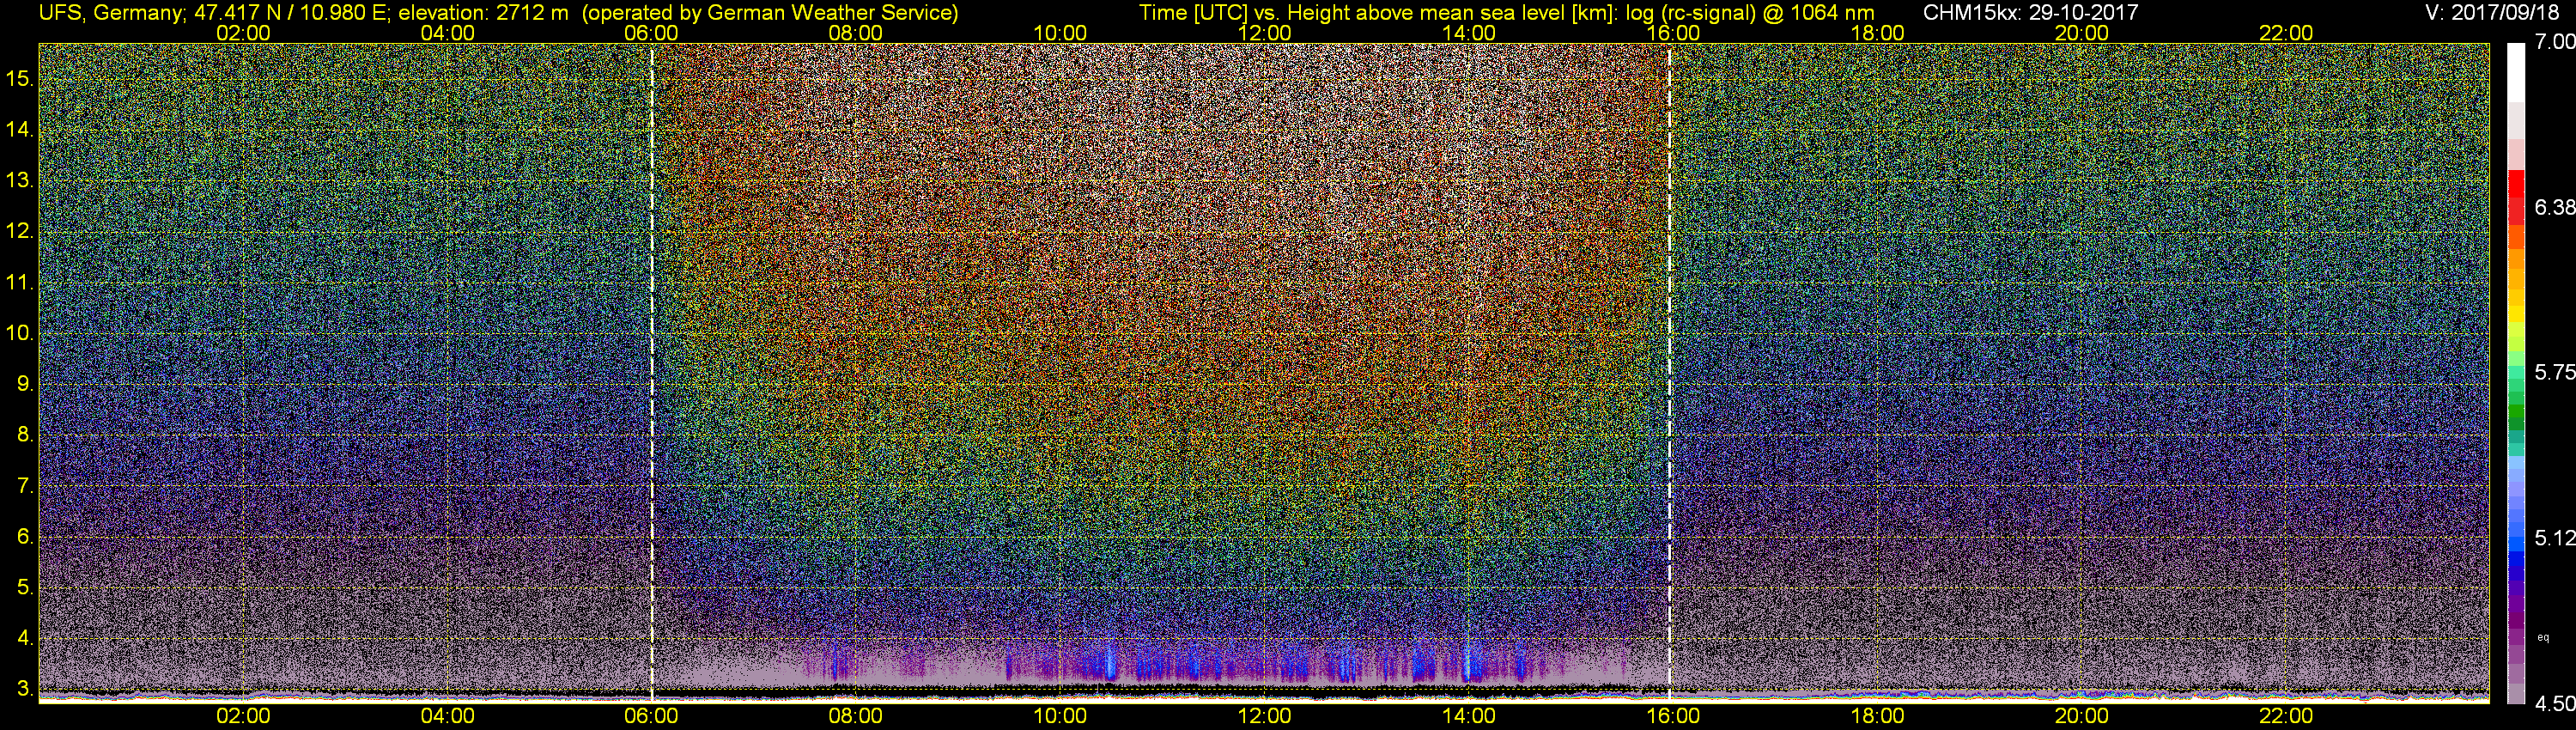Image resolution: width=2576 pixels, height=730 pixels.
Task: Click the 08:00 label on the top time axis
Action: click(x=856, y=33)
